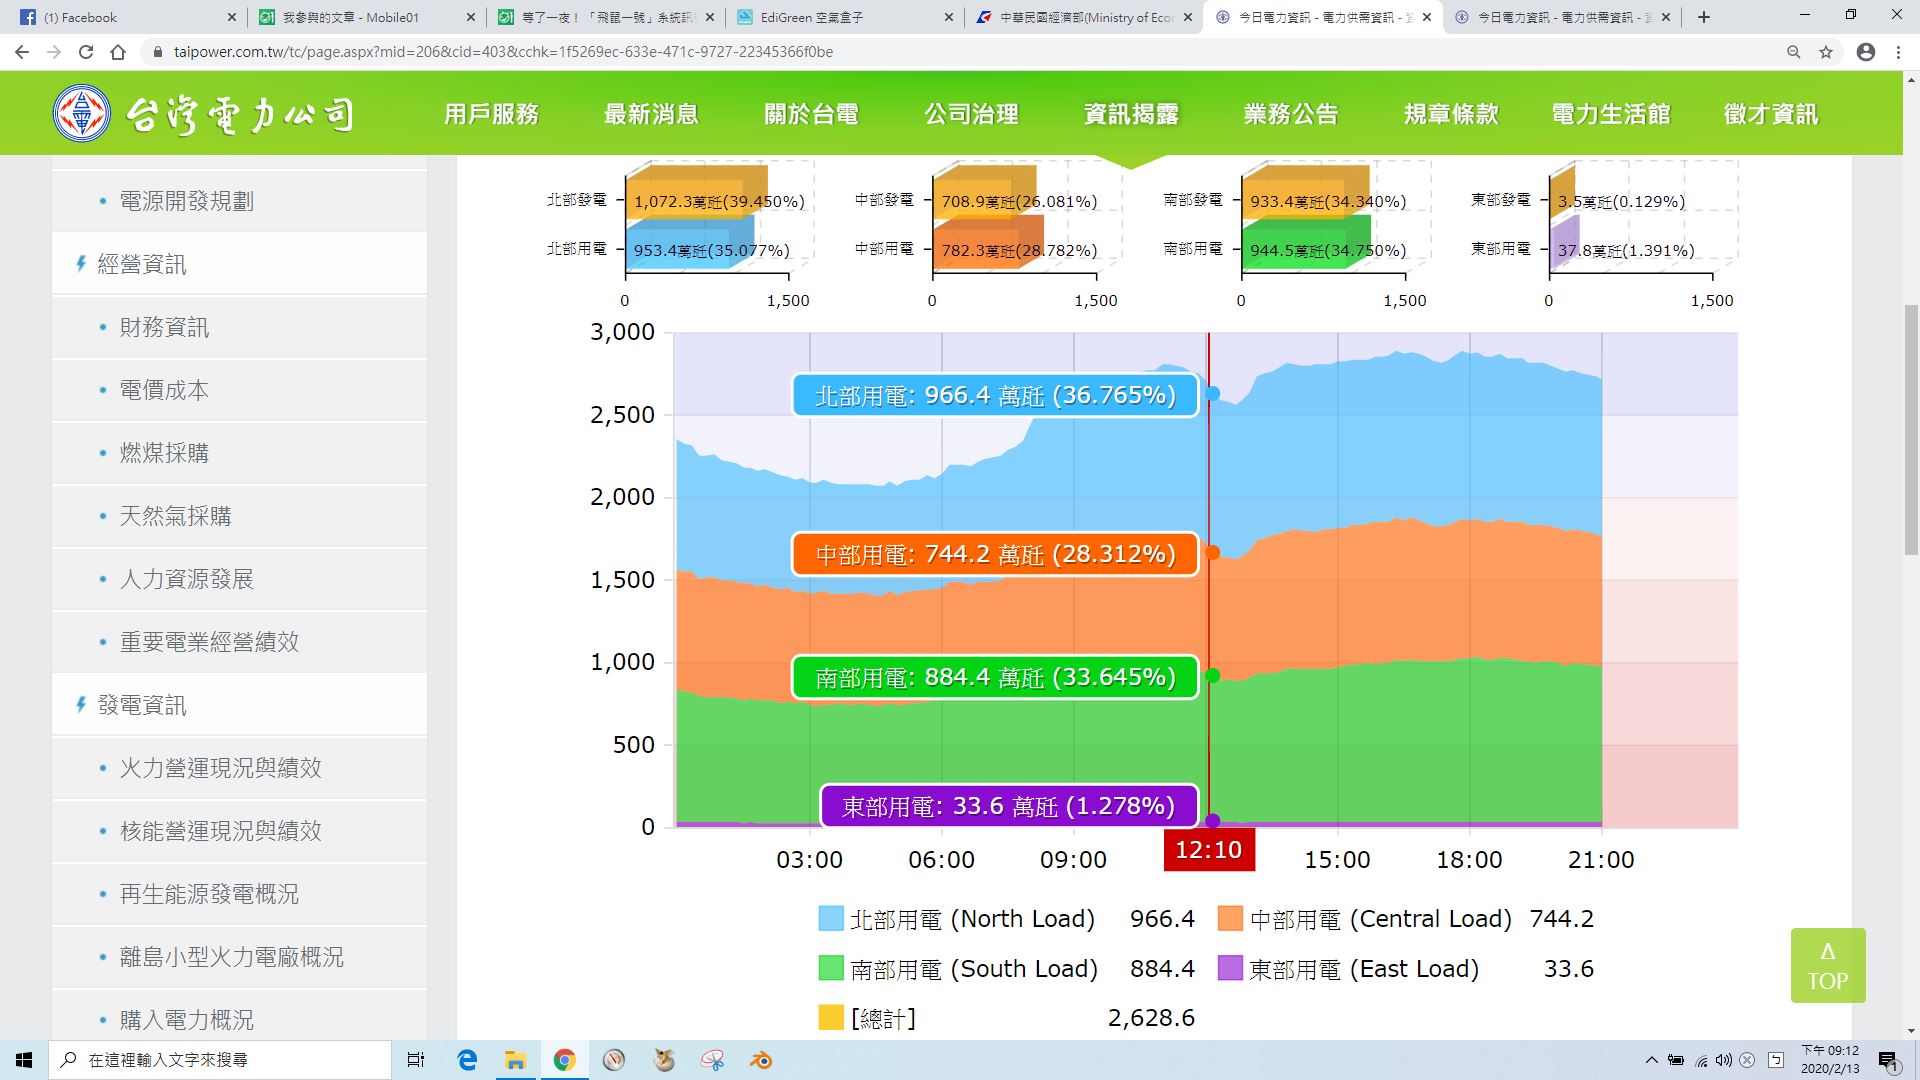Collapse the 經營資訊 sidebar section
Viewport: 1920px width, 1080px height.
pyautogui.click(x=239, y=264)
